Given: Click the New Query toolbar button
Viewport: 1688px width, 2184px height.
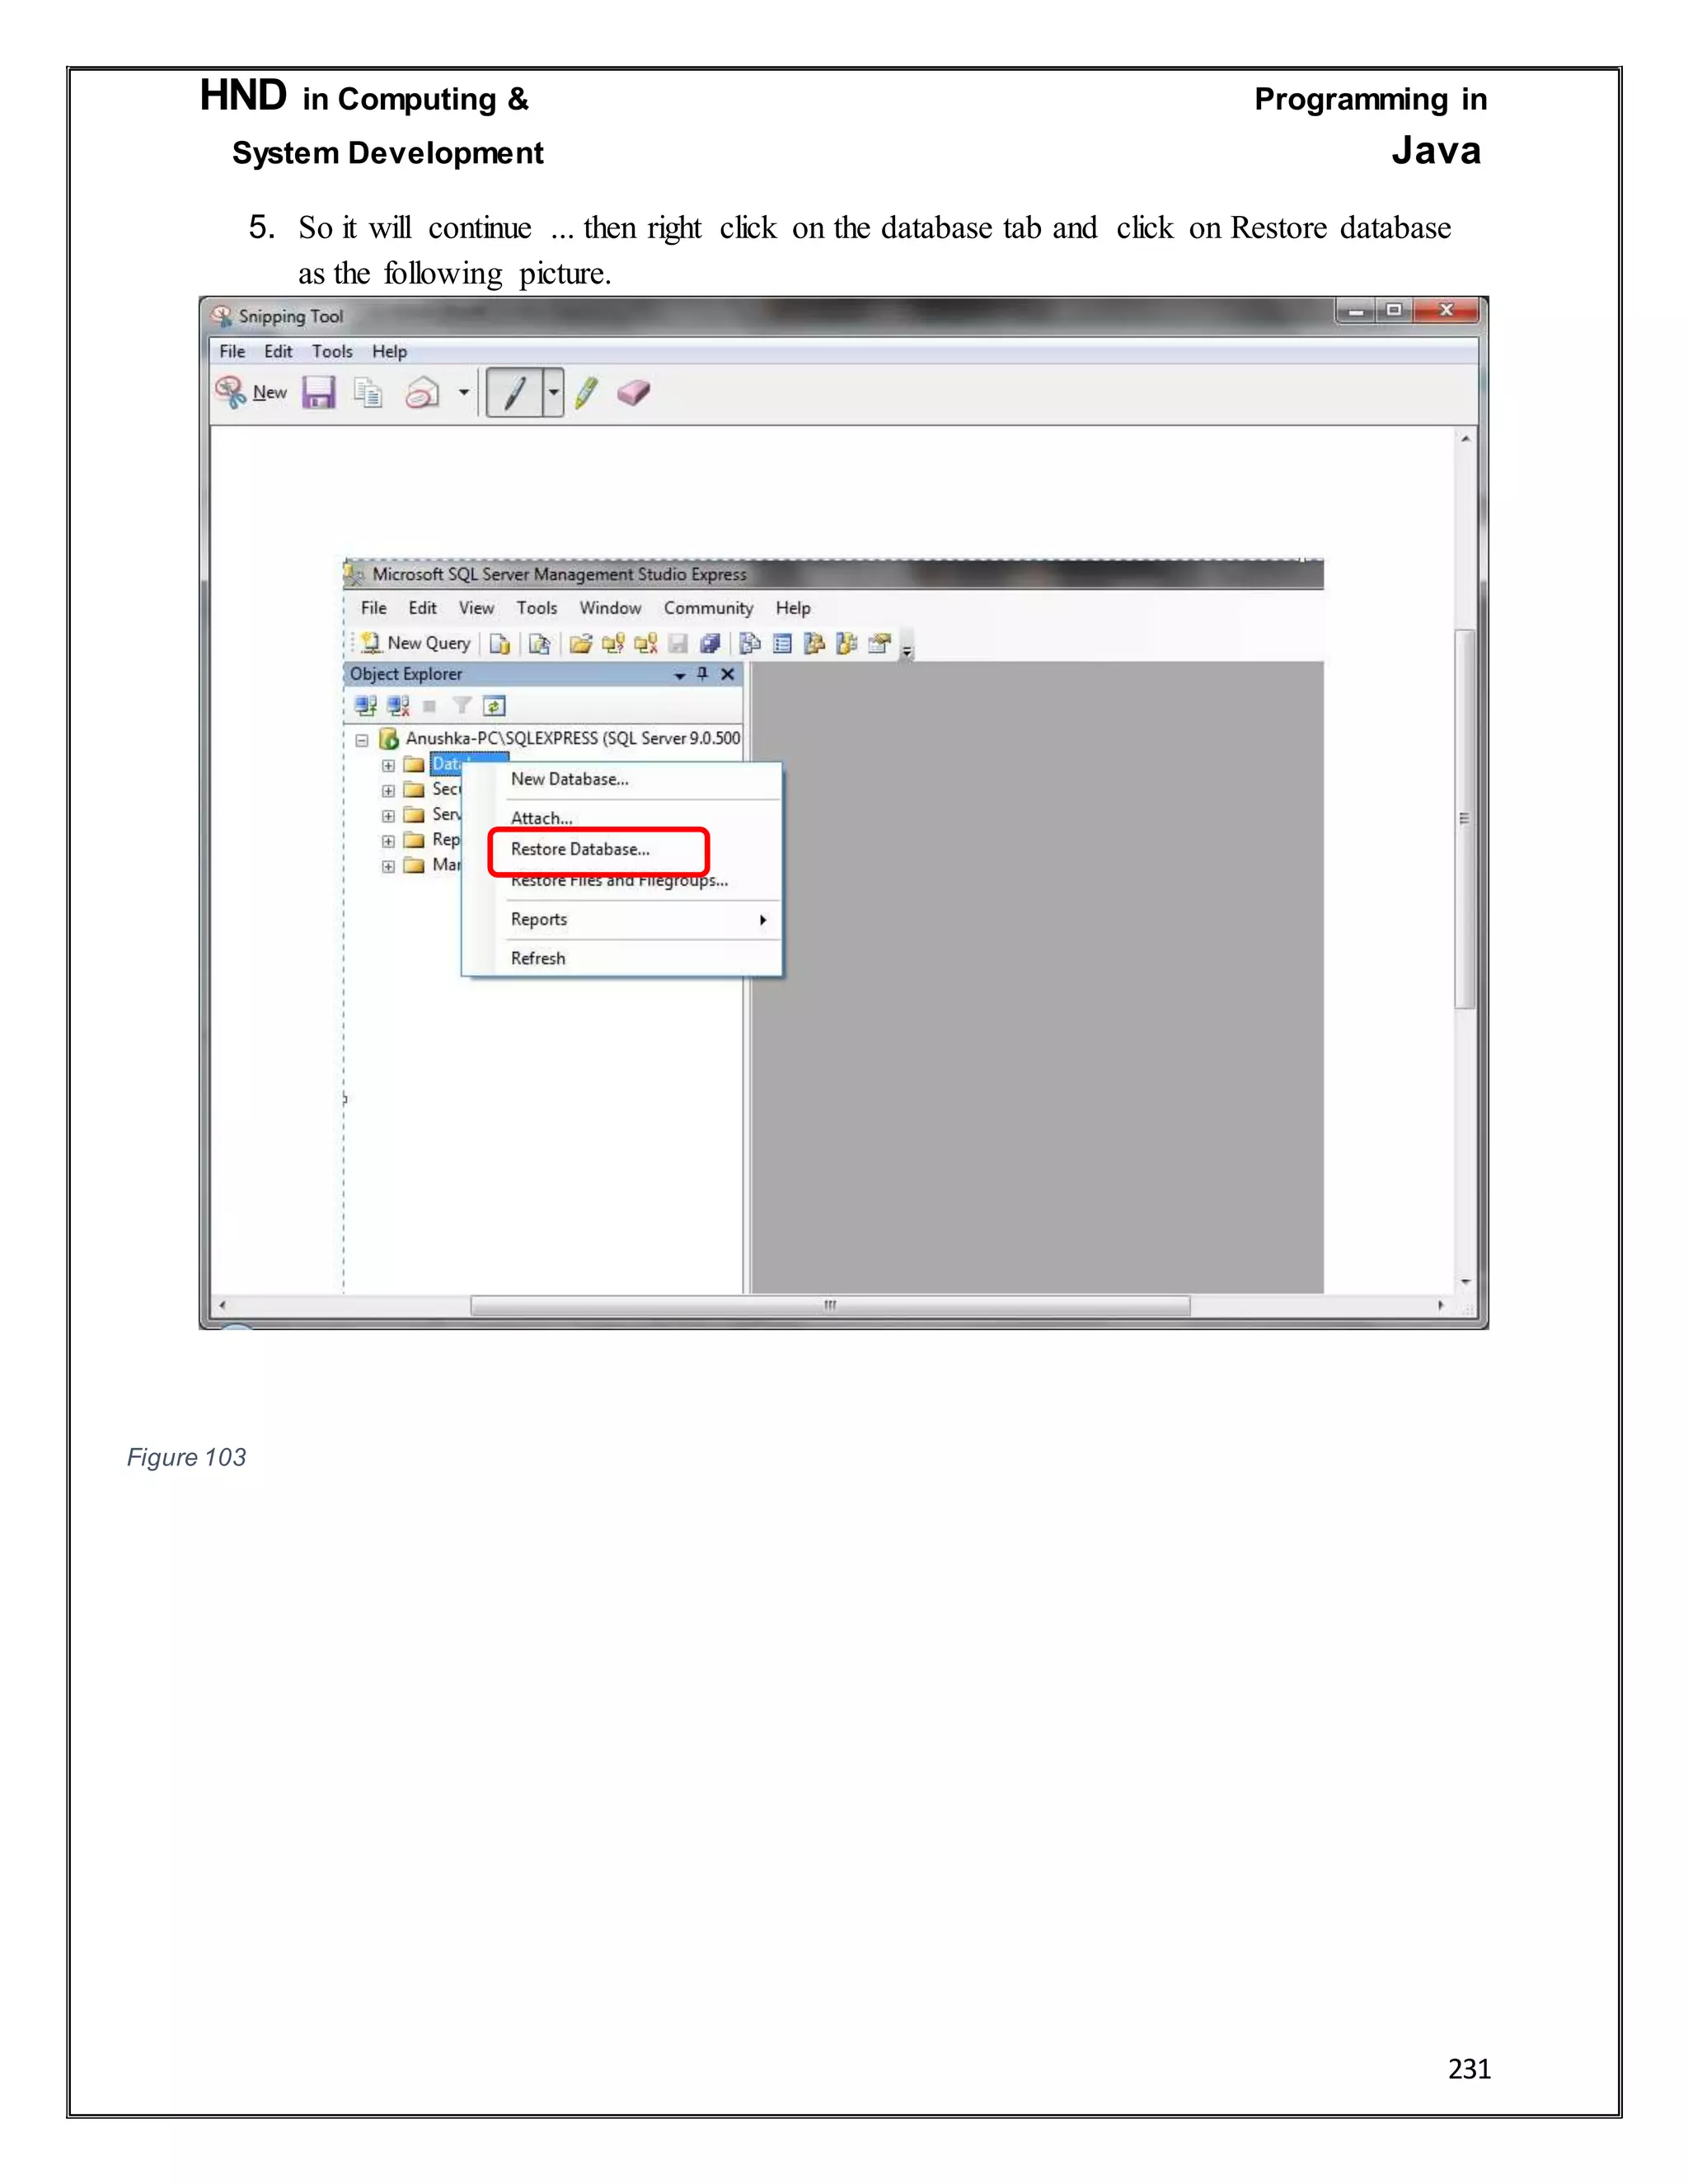Looking at the screenshot, I should click(415, 643).
